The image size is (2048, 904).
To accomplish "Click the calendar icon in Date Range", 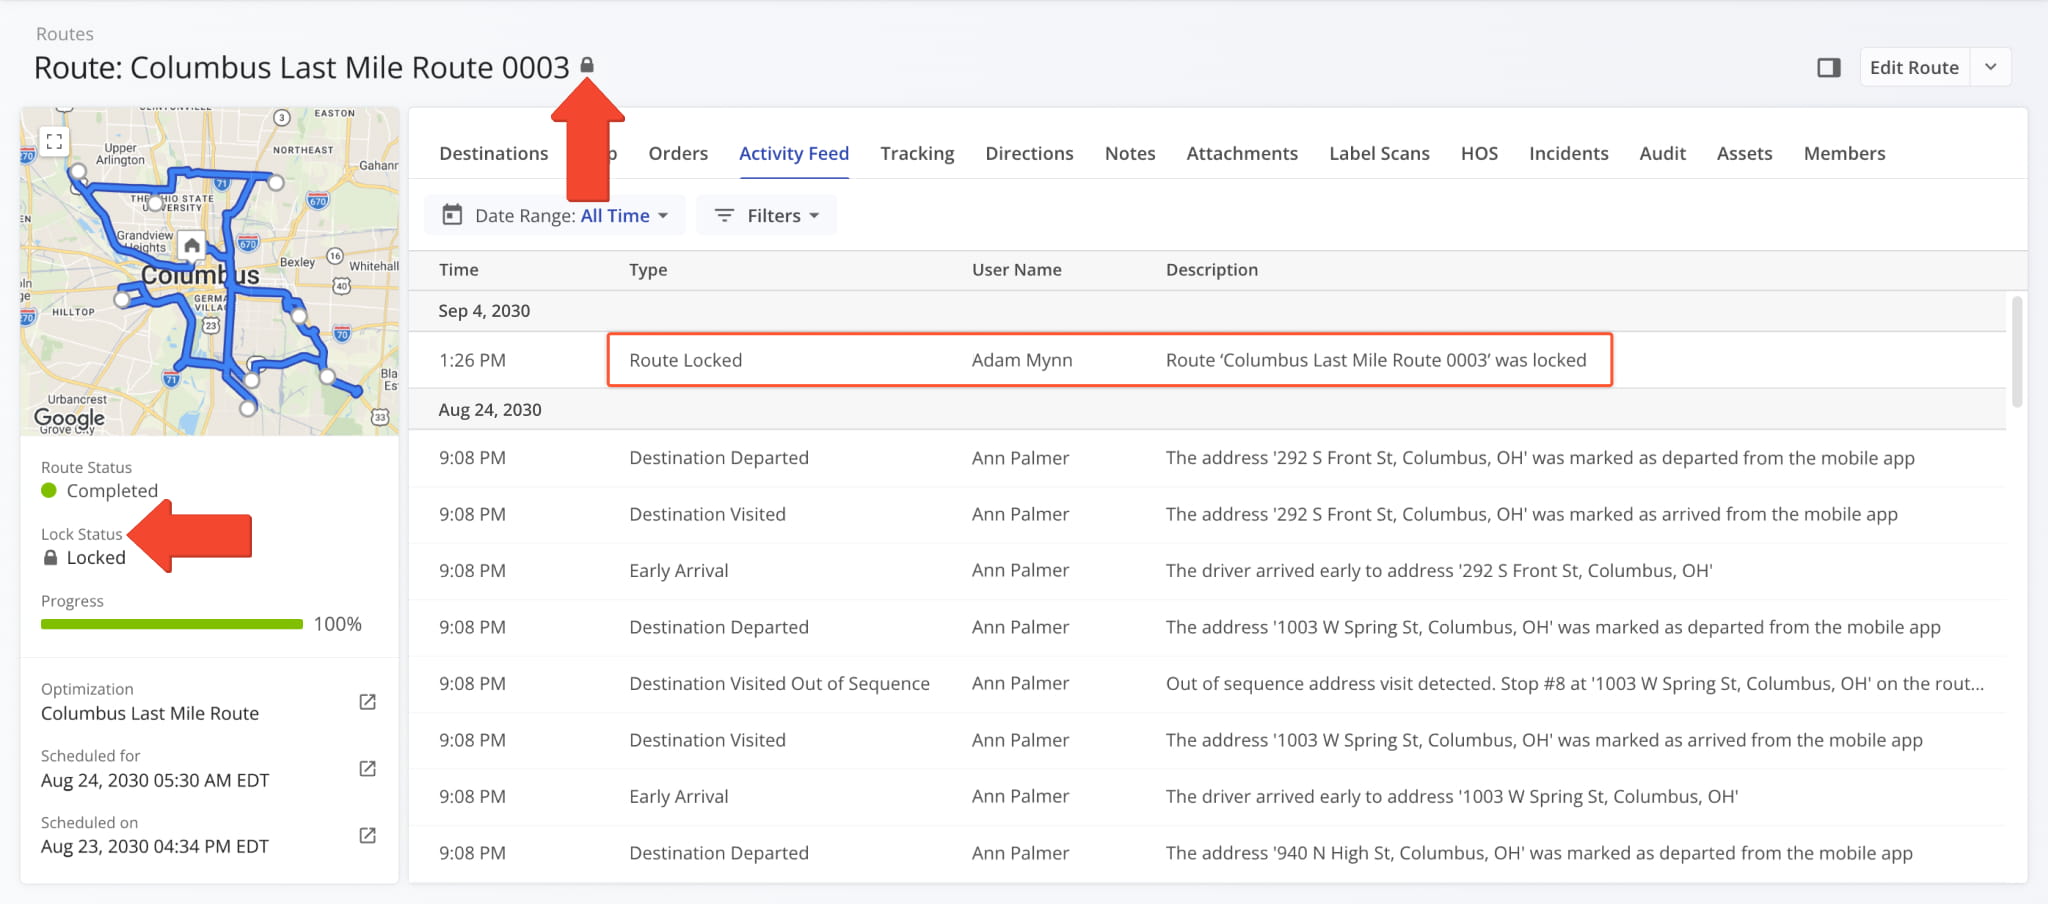I will click(x=452, y=215).
